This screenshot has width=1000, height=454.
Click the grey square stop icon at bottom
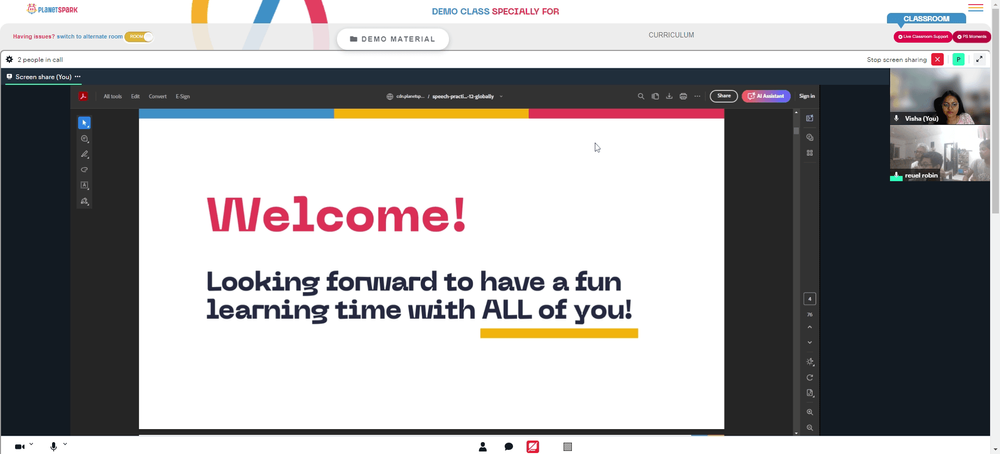[568, 447]
